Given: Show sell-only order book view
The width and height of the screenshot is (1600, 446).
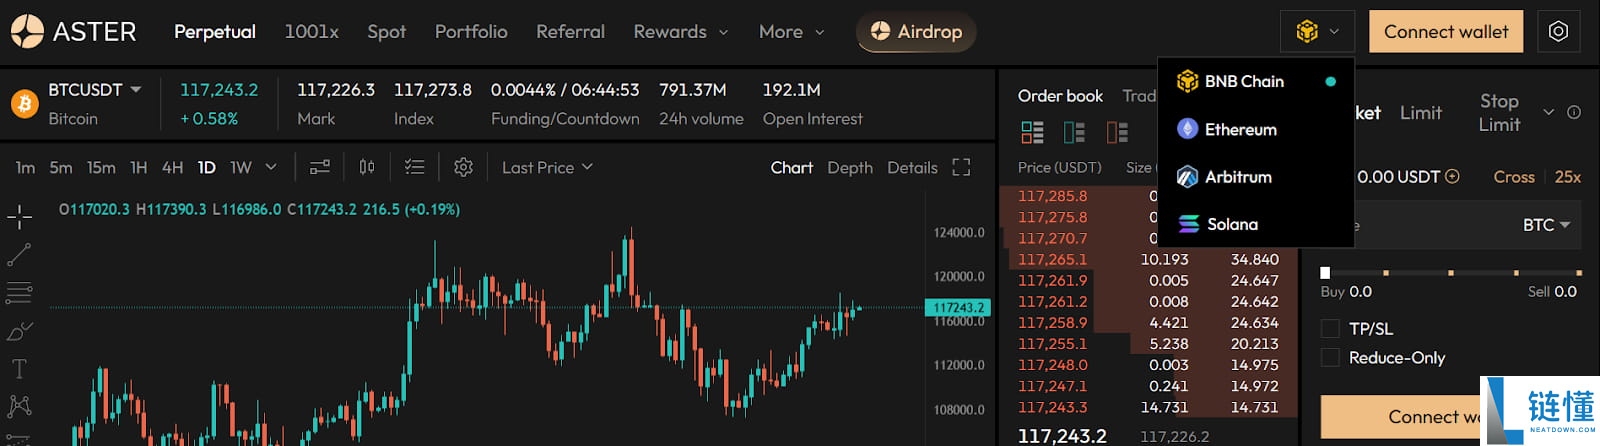Looking at the screenshot, I should point(1117,132).
